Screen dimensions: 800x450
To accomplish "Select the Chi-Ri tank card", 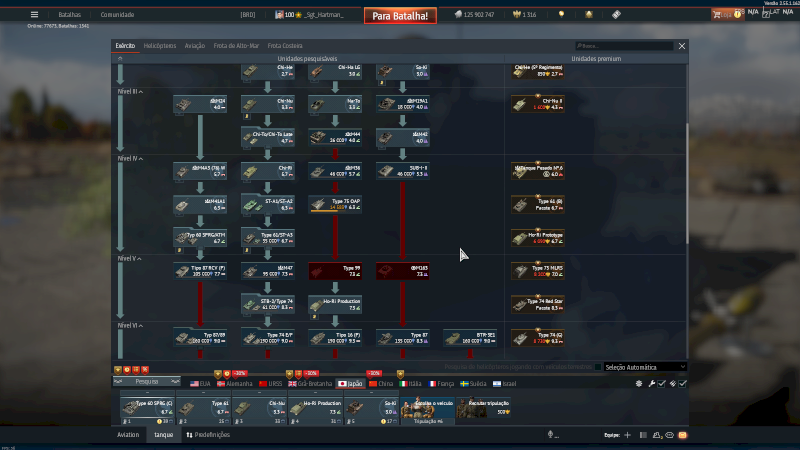I will pos(267,171).
